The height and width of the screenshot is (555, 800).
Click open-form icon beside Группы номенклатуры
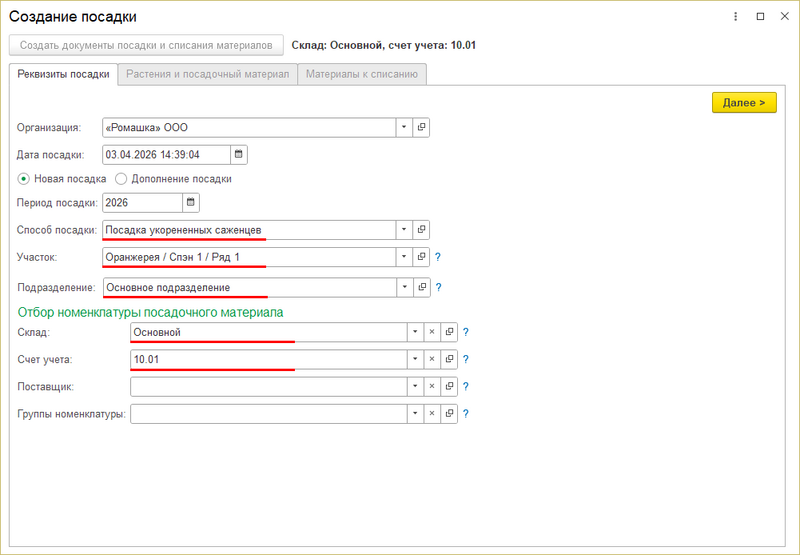449,413
